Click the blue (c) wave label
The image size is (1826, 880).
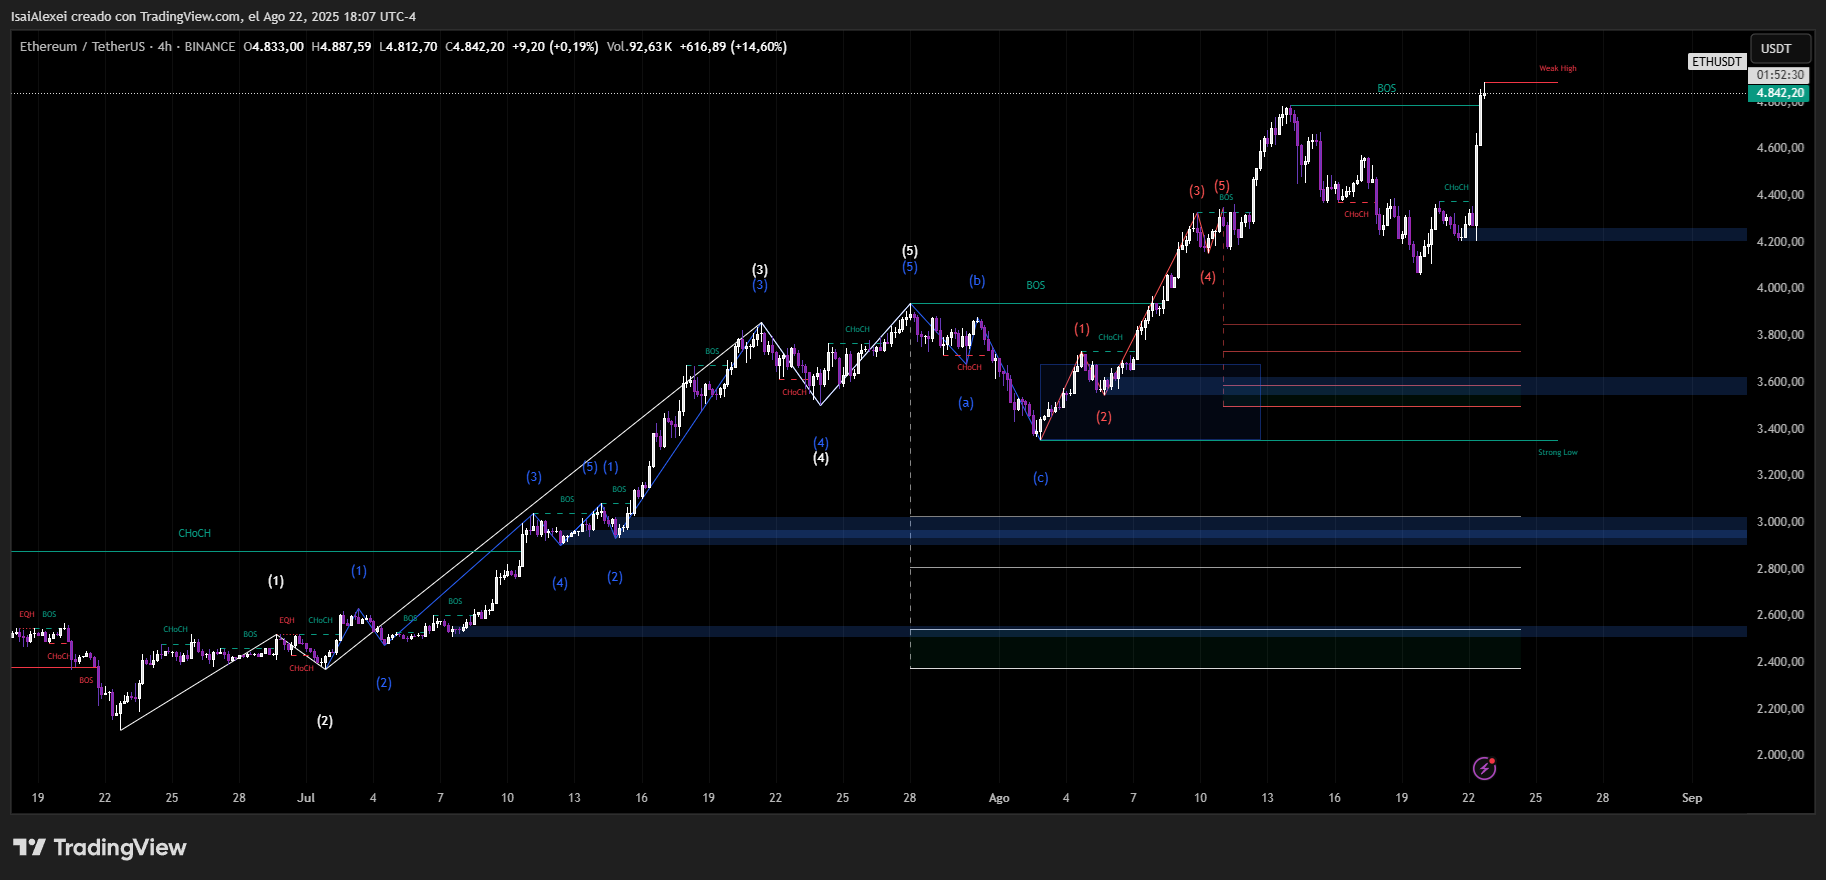click(1041, 478)
